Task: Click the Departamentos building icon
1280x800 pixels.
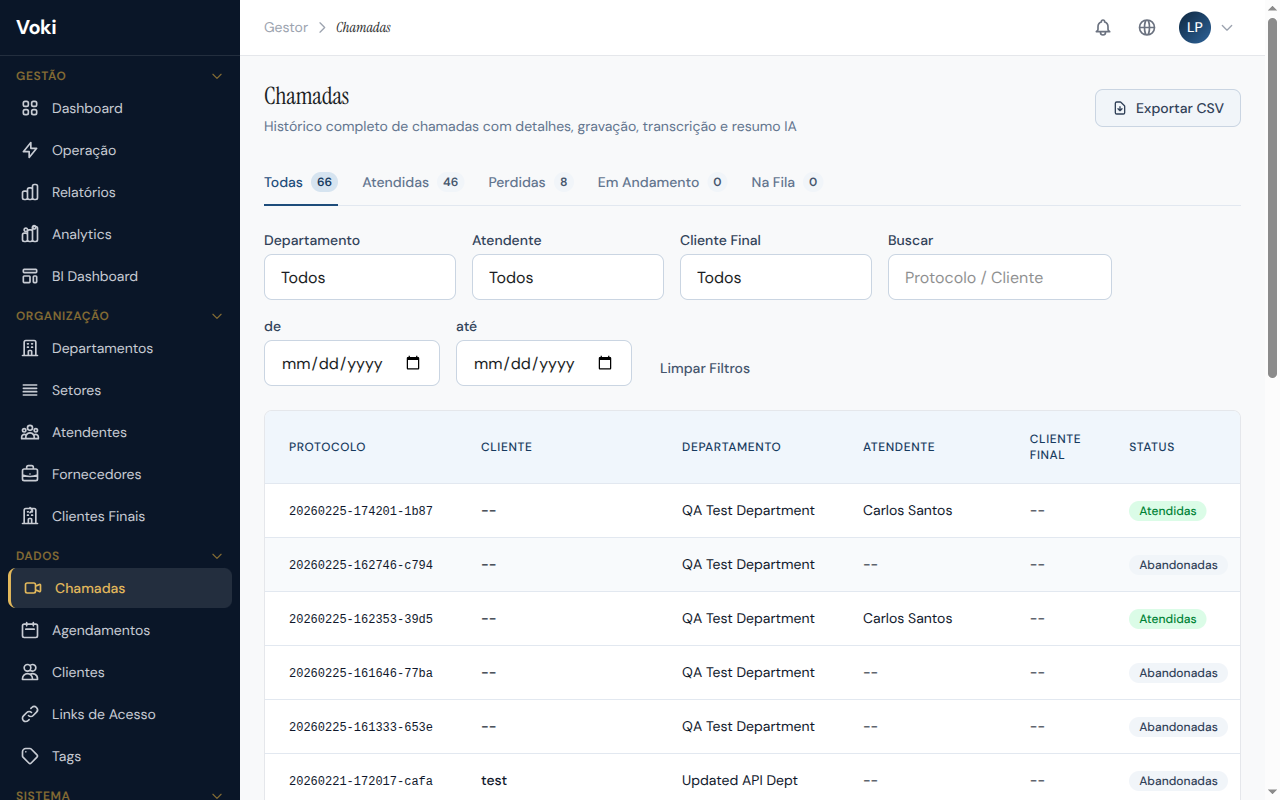Action: click(x=30, y=348)
